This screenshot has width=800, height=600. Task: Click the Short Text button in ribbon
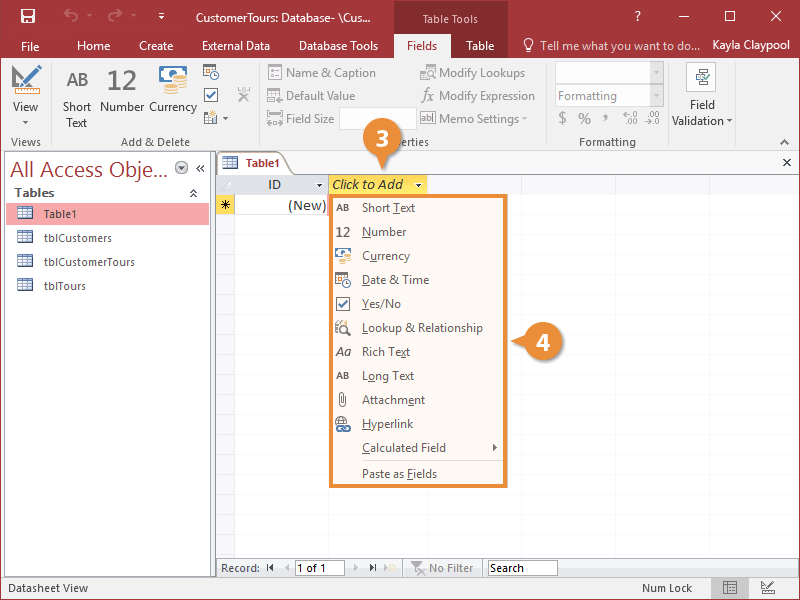pos(77,98)
